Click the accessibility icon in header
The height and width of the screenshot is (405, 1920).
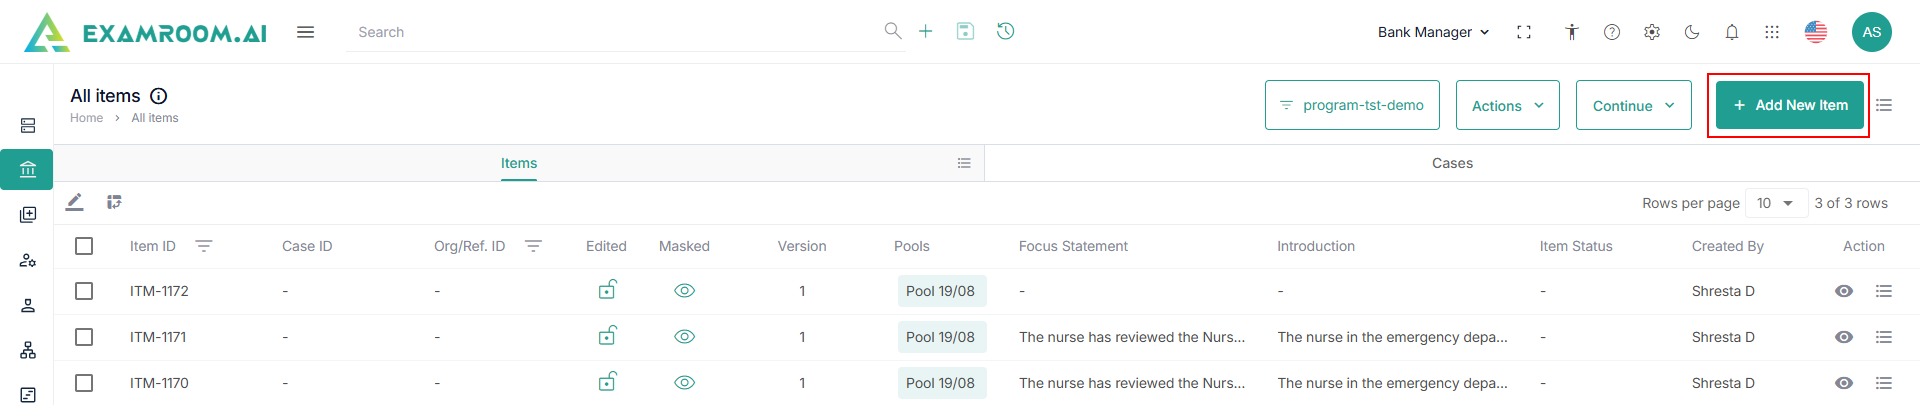pos(1572,32)
